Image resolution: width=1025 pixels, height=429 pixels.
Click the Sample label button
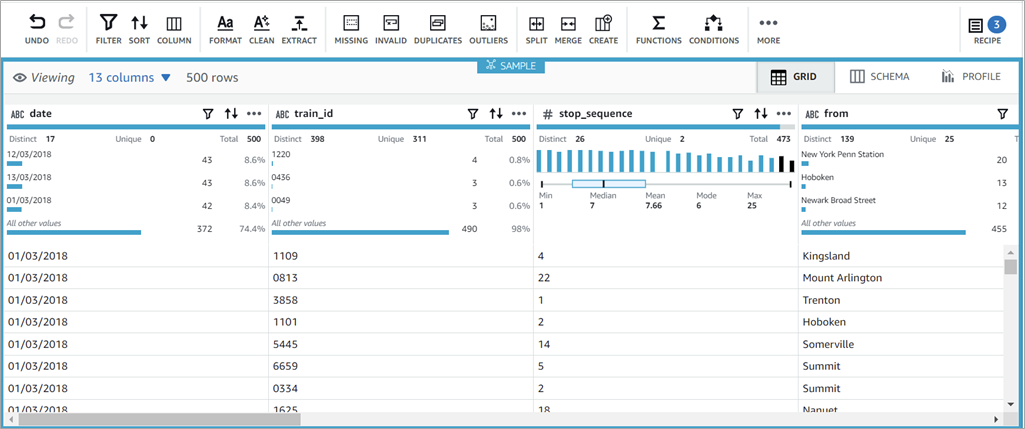click(510, 66)
